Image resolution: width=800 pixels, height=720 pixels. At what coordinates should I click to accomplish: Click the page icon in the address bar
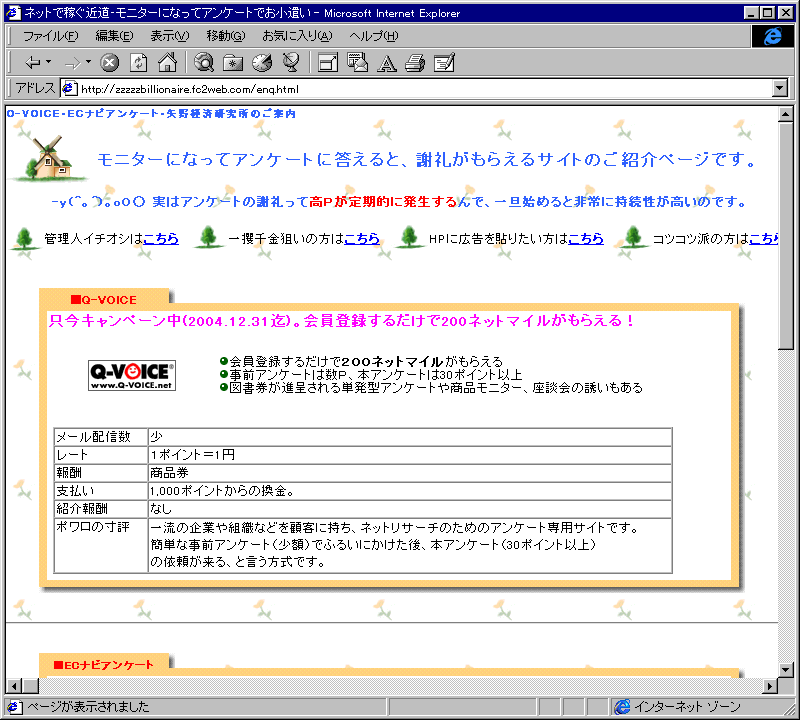(69, 89)
